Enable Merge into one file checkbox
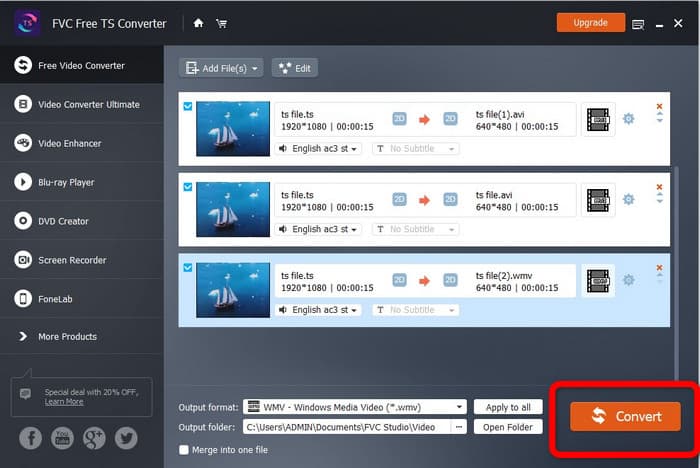Viewport: 700px width, 468px height. [x=183, y=450]
